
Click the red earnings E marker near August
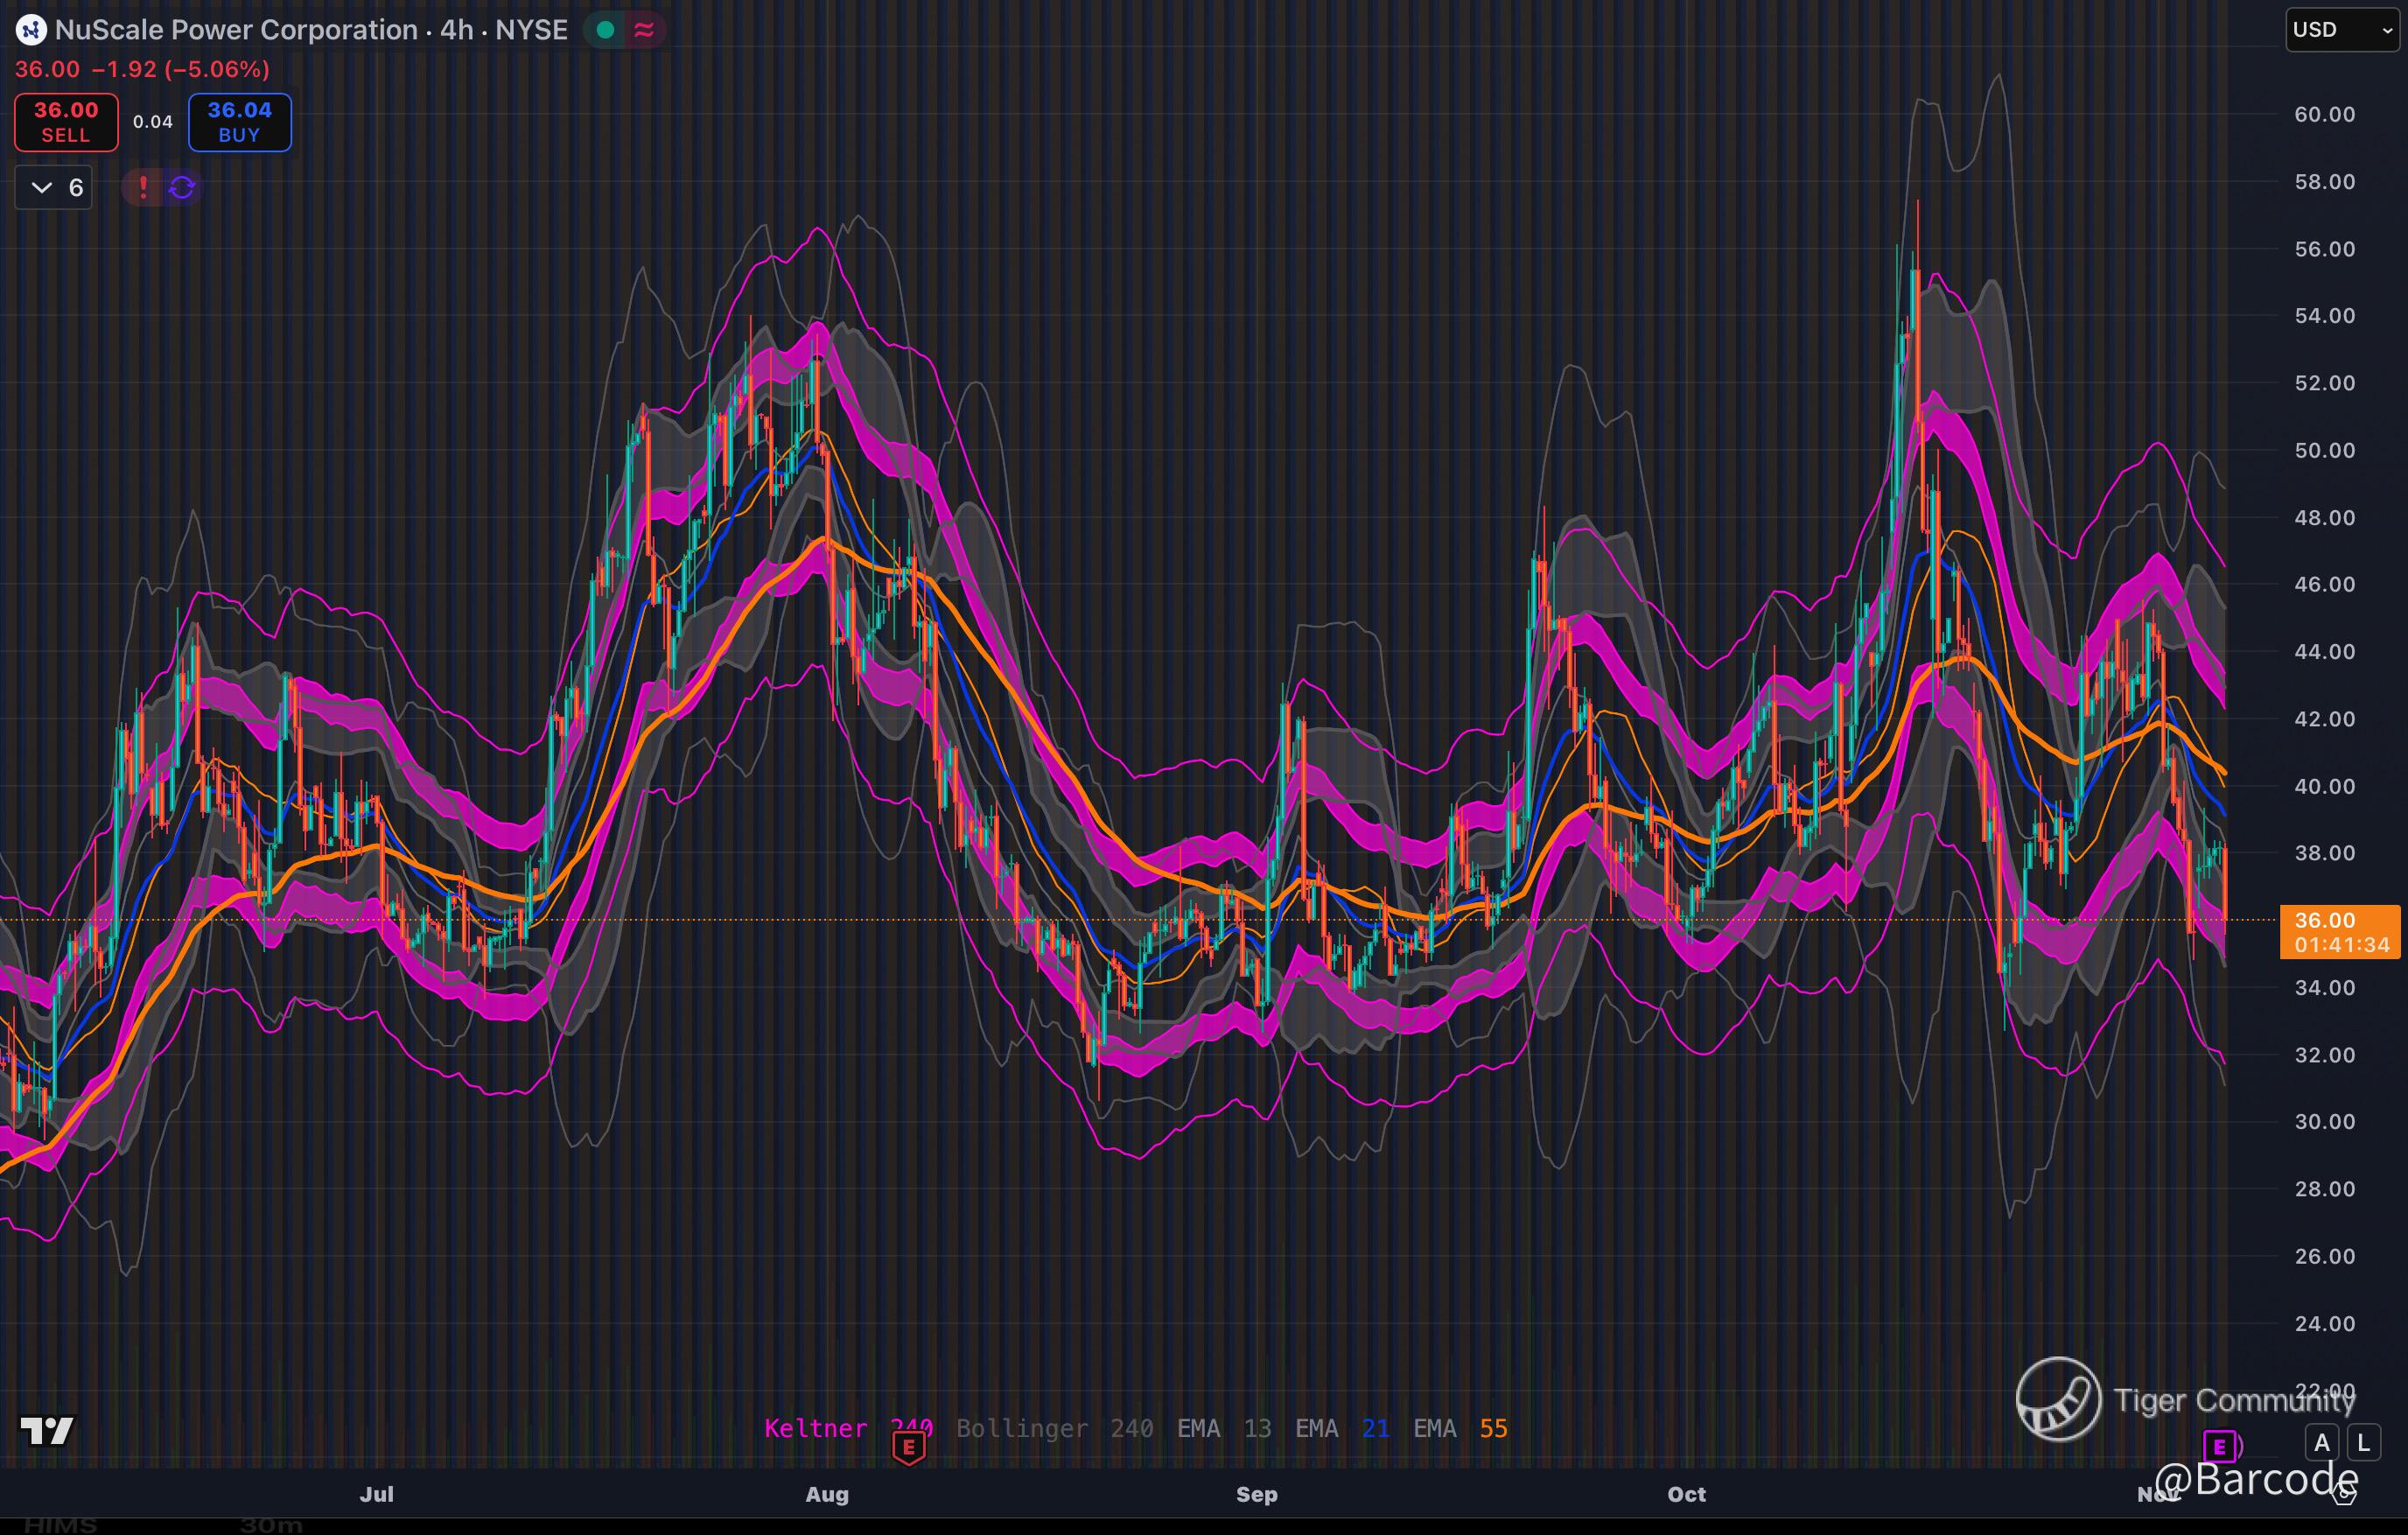pyautogui.click(x=908, y=1447)
